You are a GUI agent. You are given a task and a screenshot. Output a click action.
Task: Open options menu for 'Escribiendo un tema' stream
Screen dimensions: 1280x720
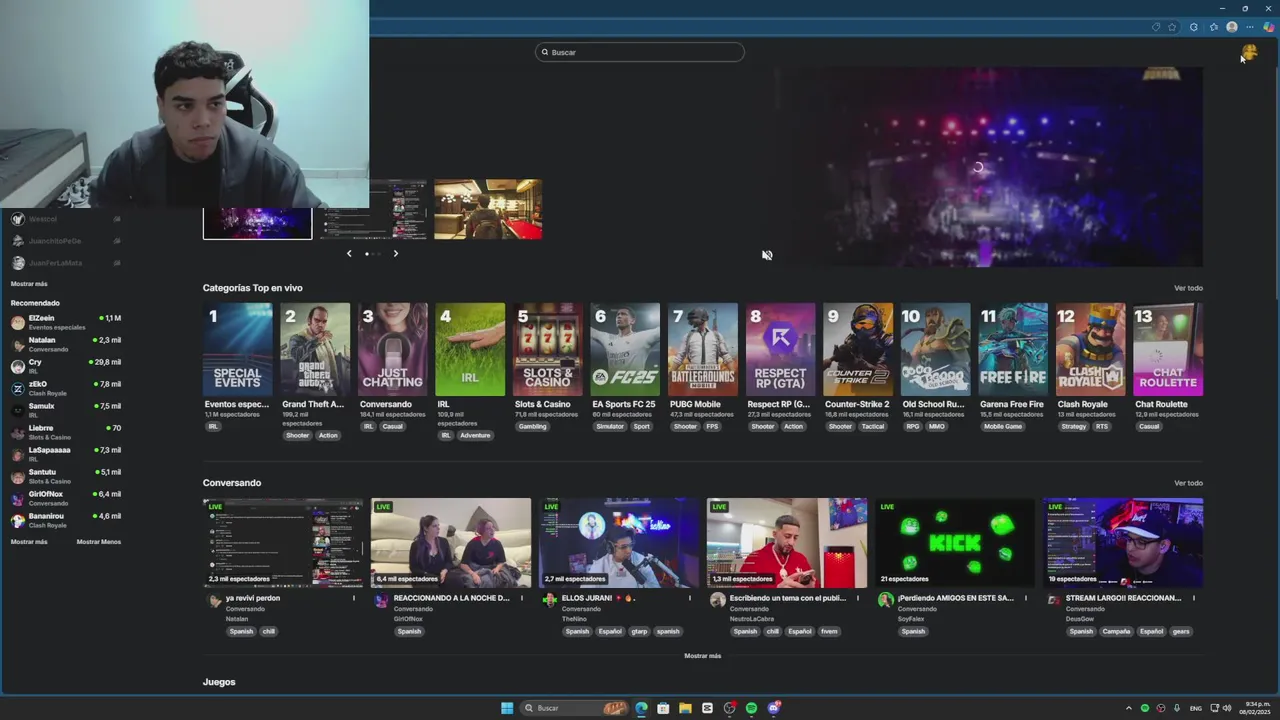pos(857,598)
